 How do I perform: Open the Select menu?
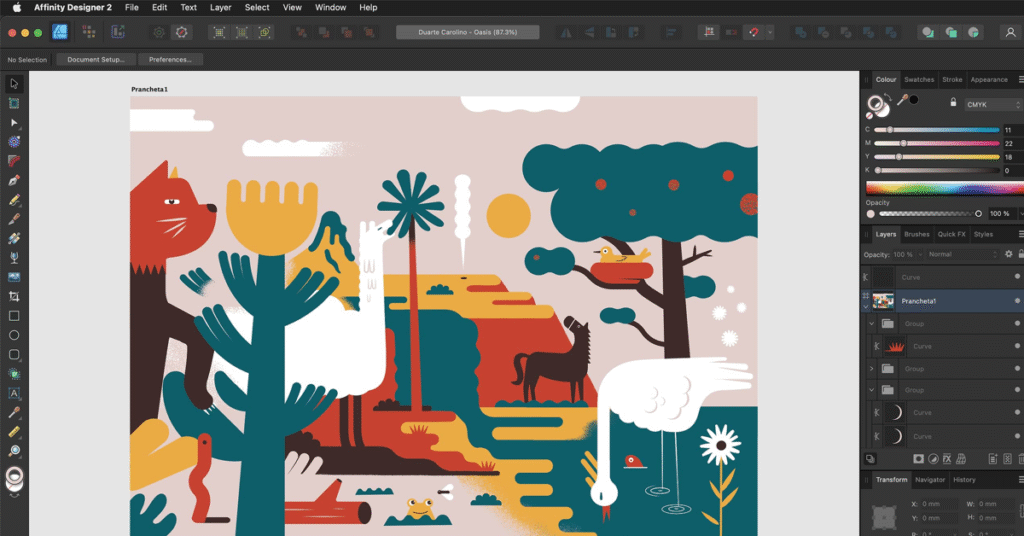pyautogui.click(x=257, y=7)
